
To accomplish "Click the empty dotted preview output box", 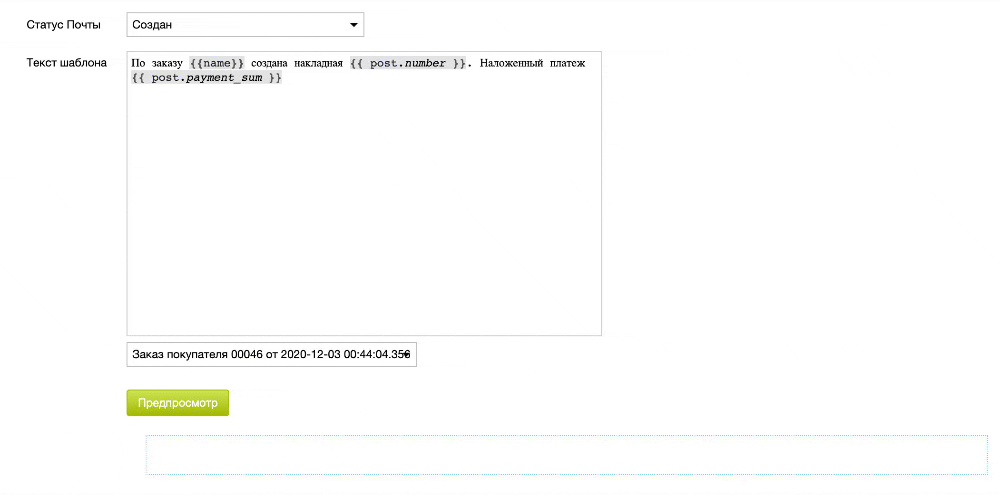I will (566, 455).
